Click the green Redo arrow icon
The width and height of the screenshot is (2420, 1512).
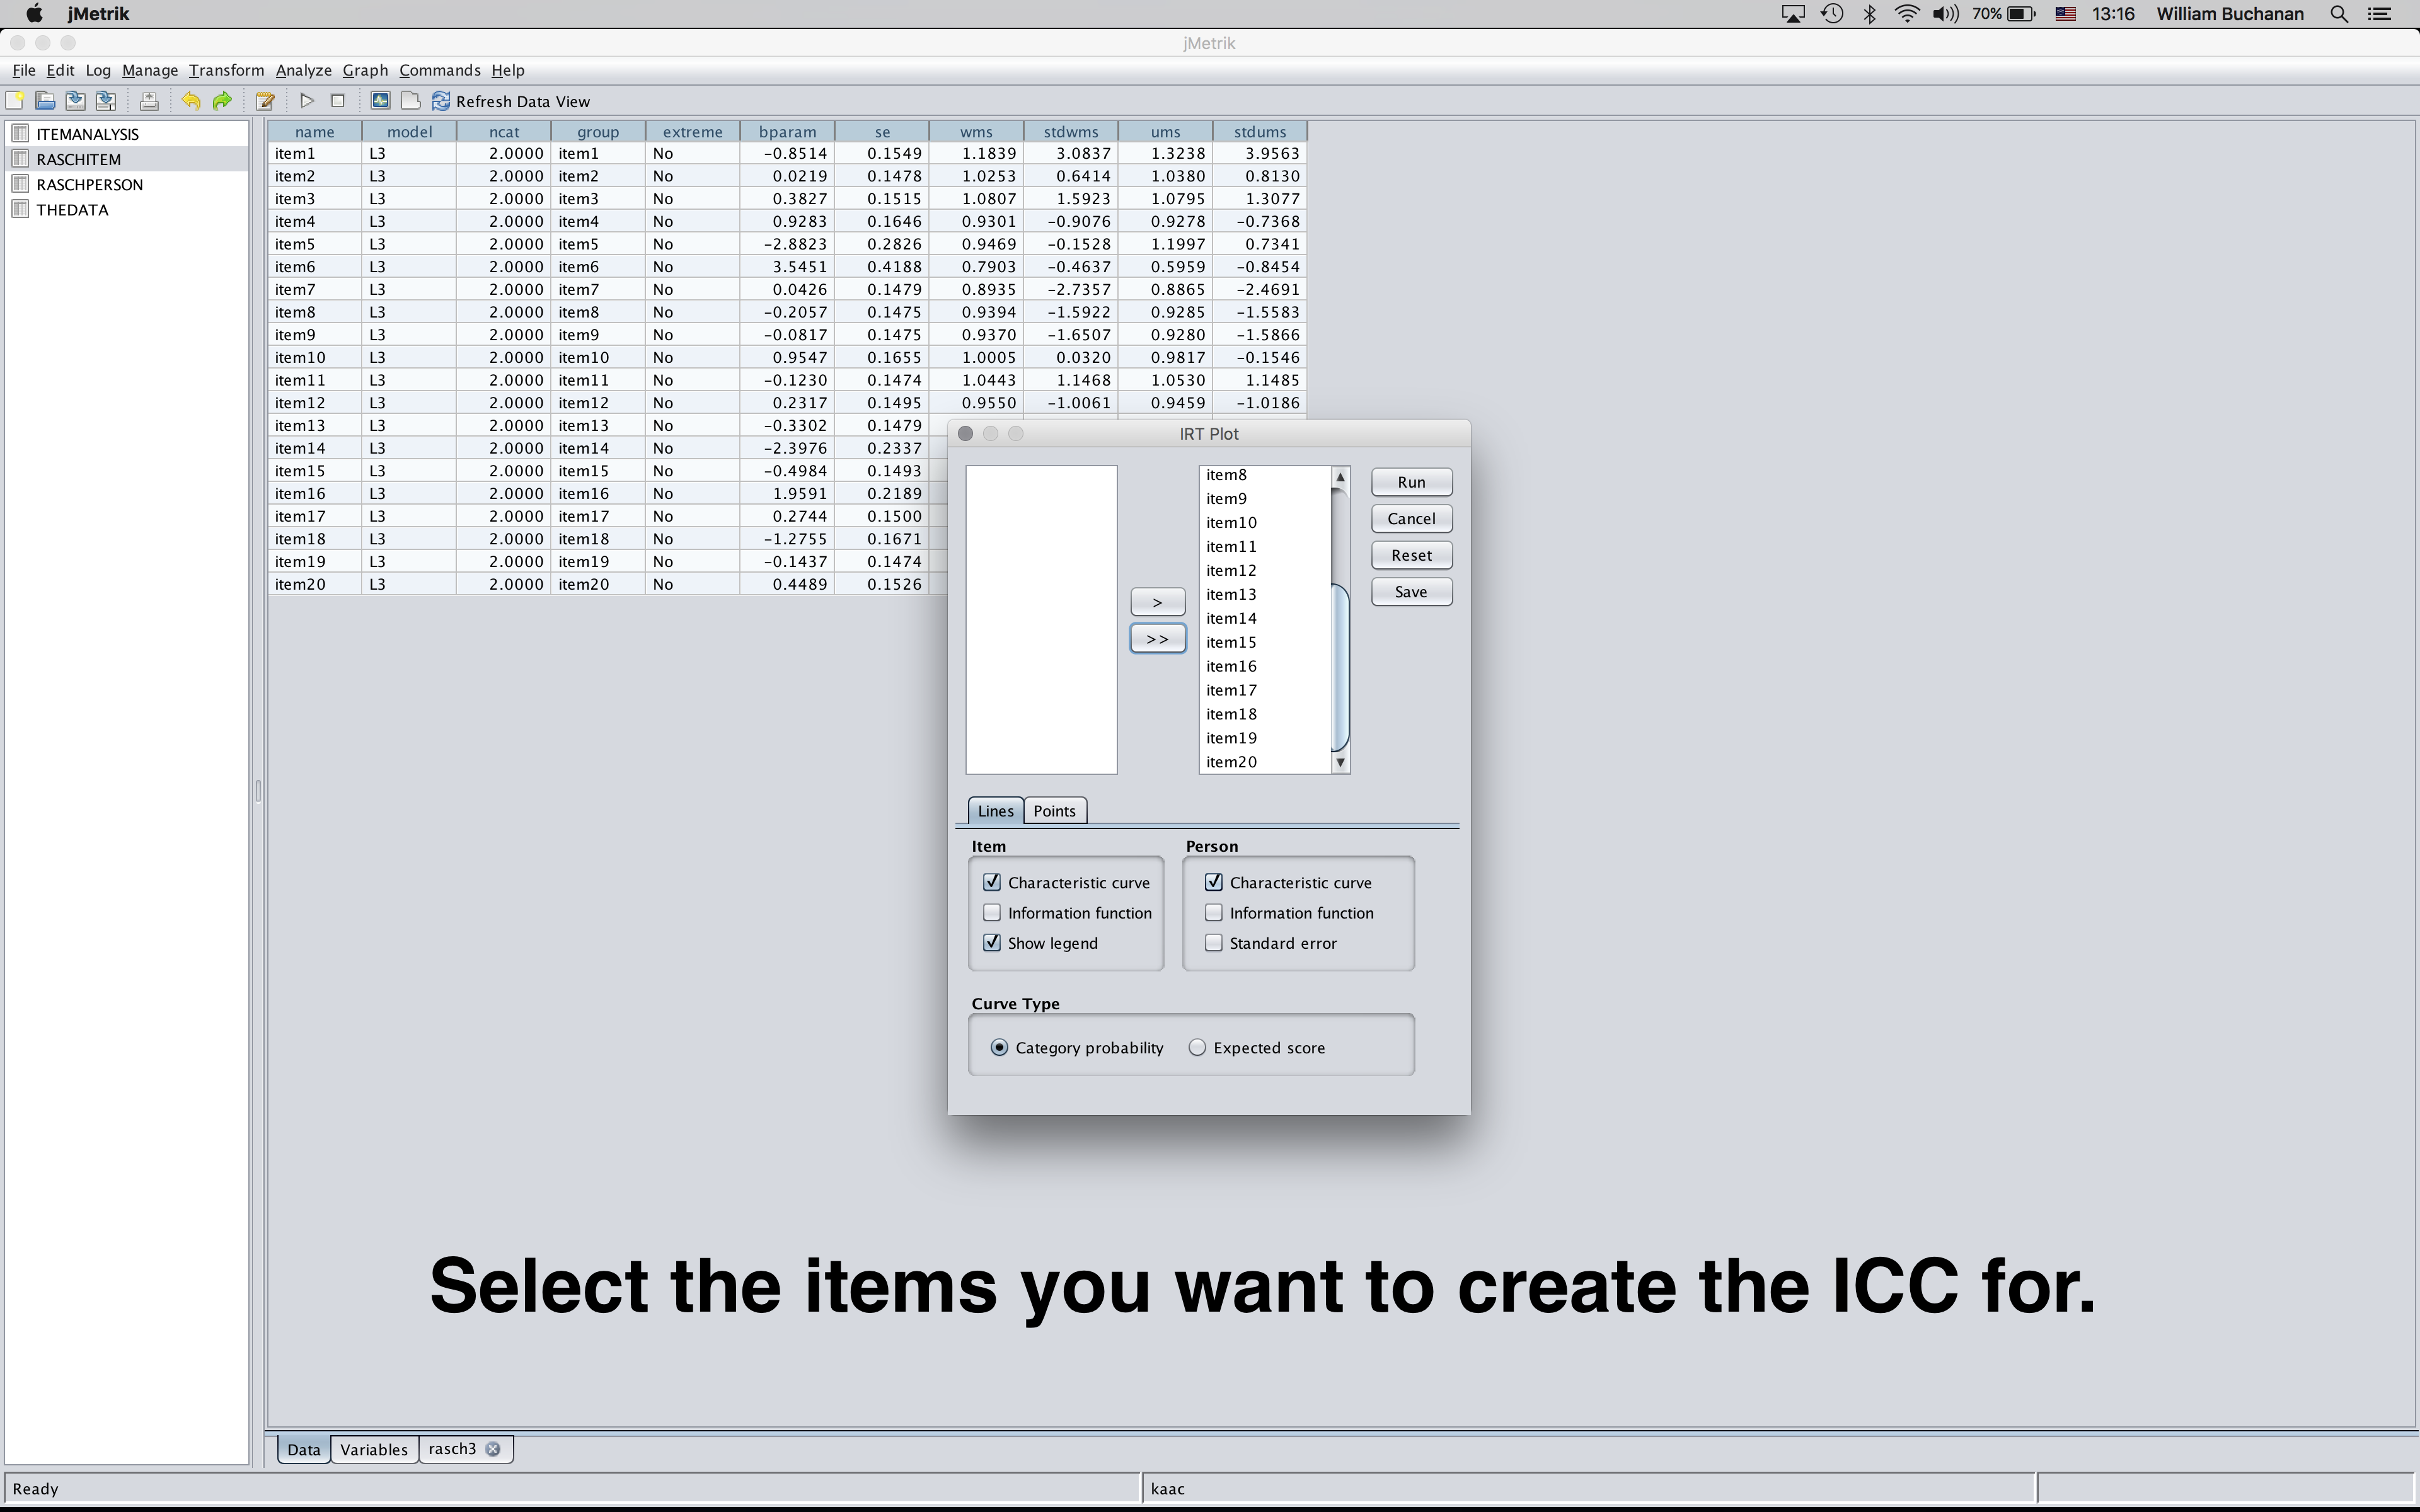222,101
